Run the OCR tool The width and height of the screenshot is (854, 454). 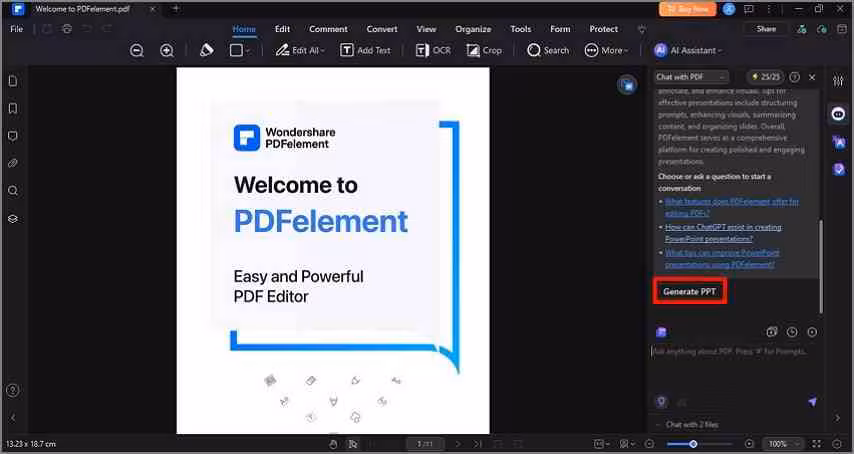click(433, 50)
